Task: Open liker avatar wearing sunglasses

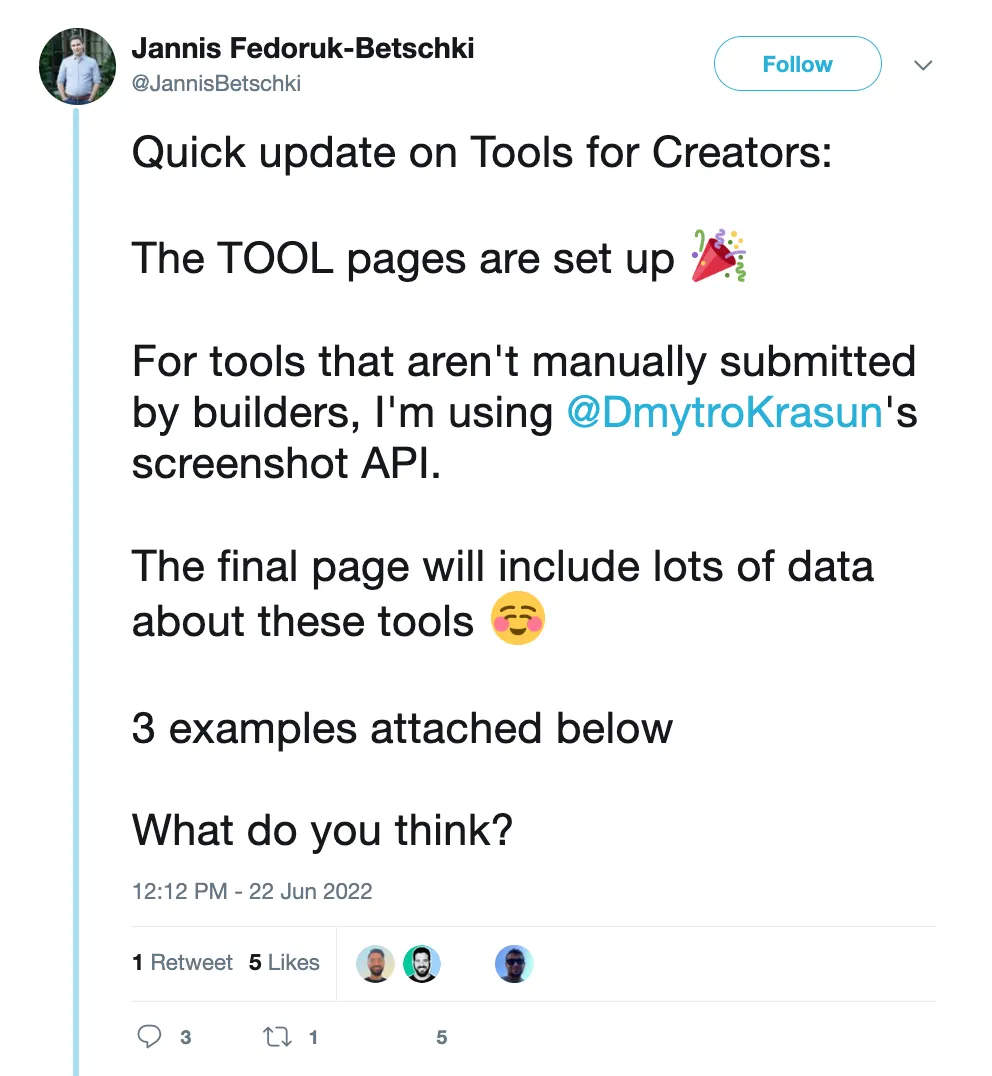Action: [x=514, y=963]
